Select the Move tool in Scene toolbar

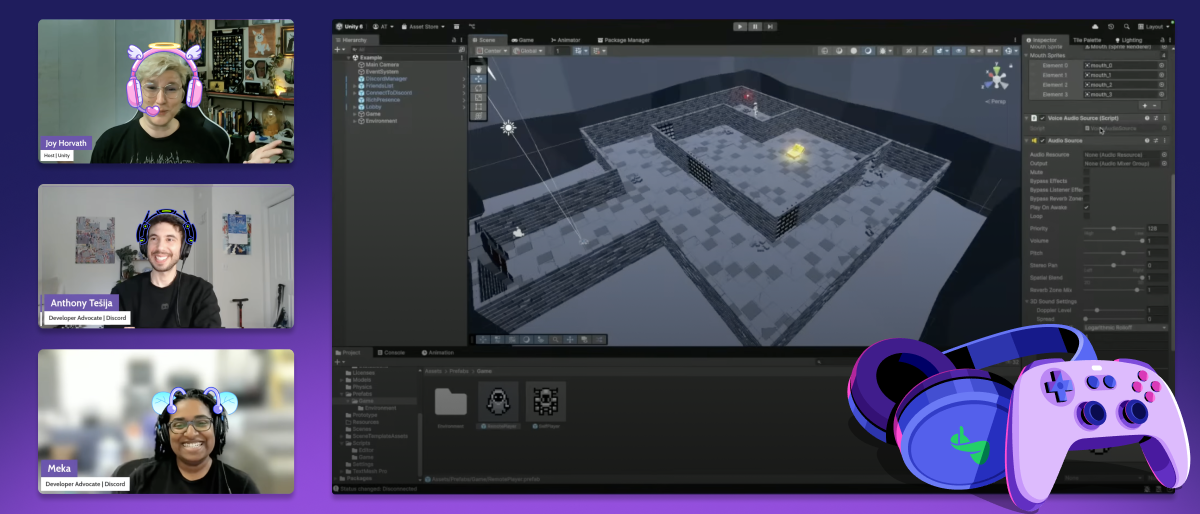(x=479, y=79)
